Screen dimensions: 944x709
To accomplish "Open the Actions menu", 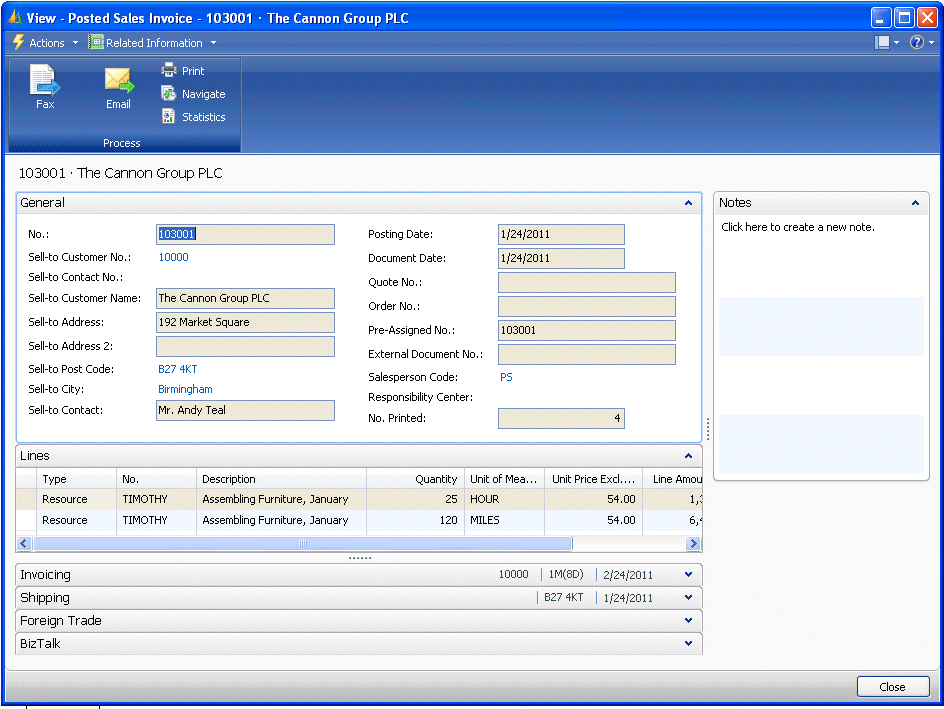I will click(x=46, y=43).
